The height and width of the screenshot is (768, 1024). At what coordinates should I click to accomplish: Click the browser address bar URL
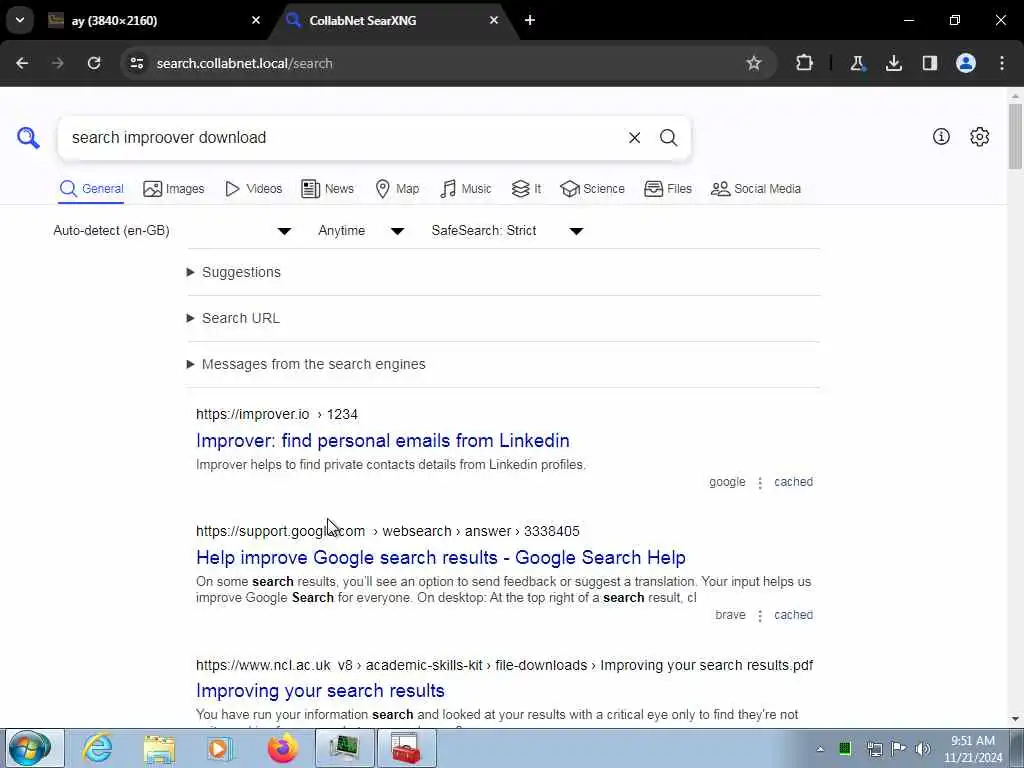point(244,63)
